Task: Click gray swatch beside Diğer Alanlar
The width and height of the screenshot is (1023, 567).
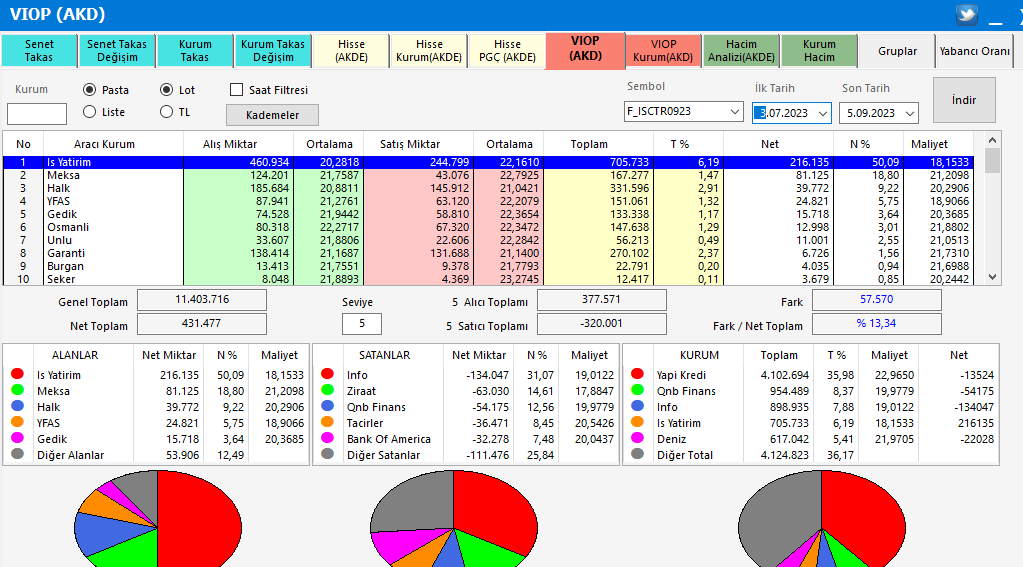Action: point(18,453)
